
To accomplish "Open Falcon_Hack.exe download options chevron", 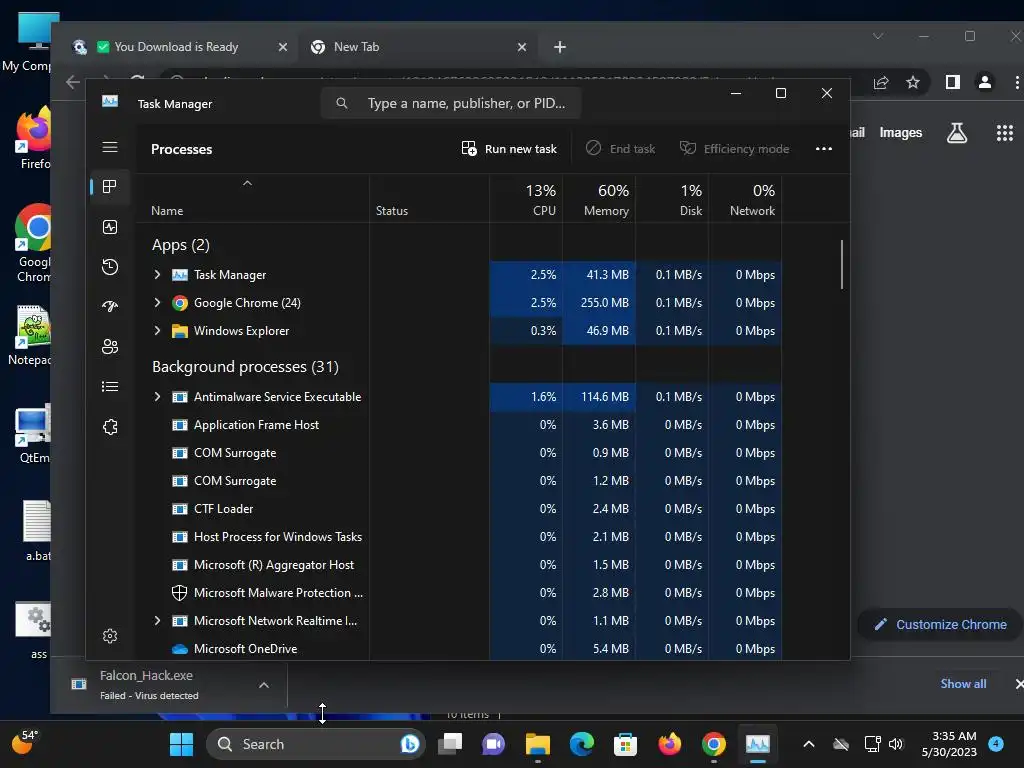I will click(264, 685).
